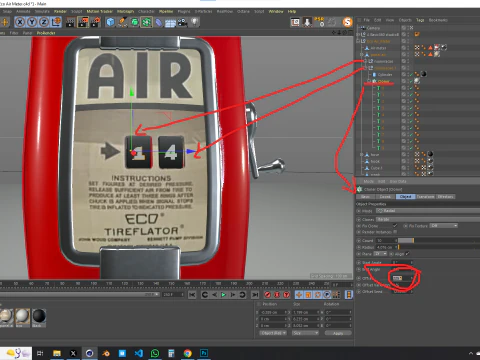Select the black material swatch
The width and height of the screenshot is (480, 360).
tap(39, 315)
